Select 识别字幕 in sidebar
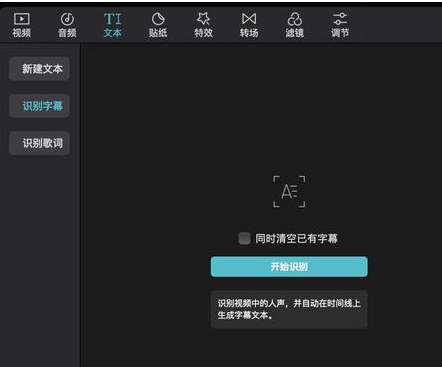The image size is (442, 367). 39,106
